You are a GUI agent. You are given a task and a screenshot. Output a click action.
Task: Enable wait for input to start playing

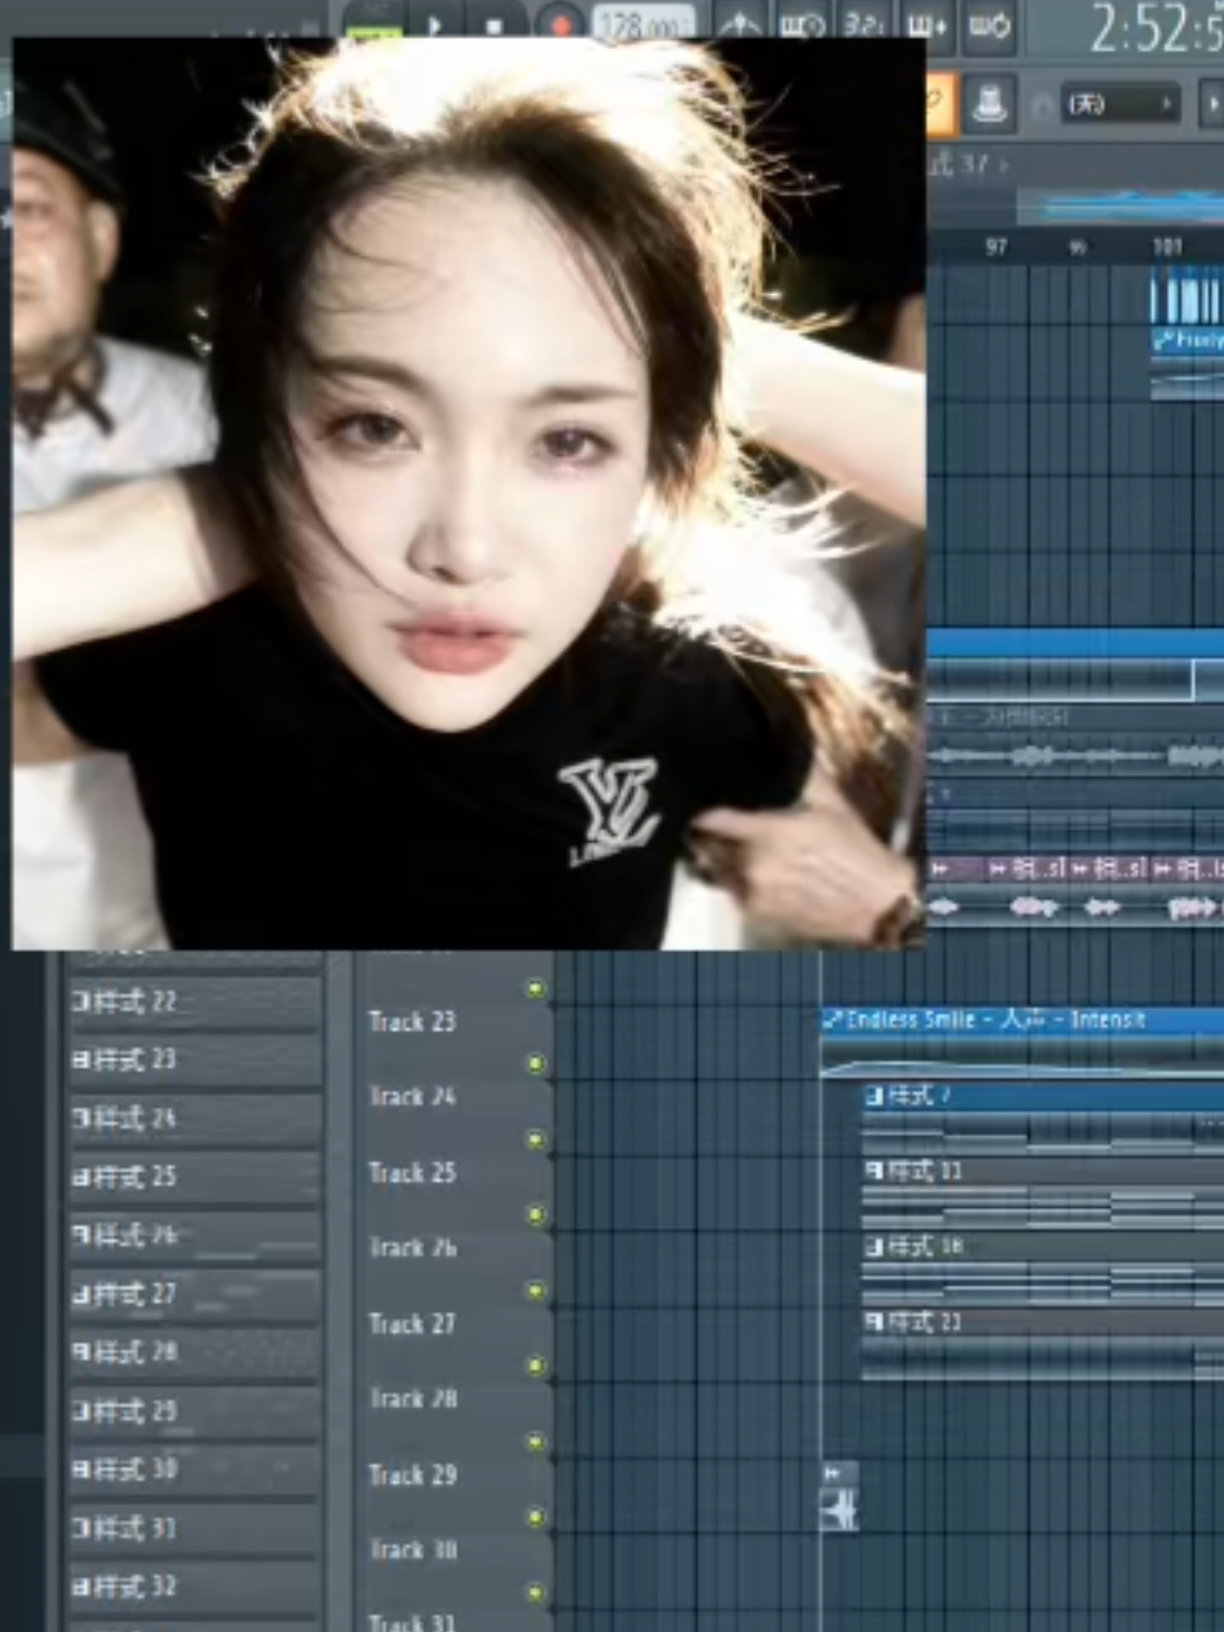point(803,24)
